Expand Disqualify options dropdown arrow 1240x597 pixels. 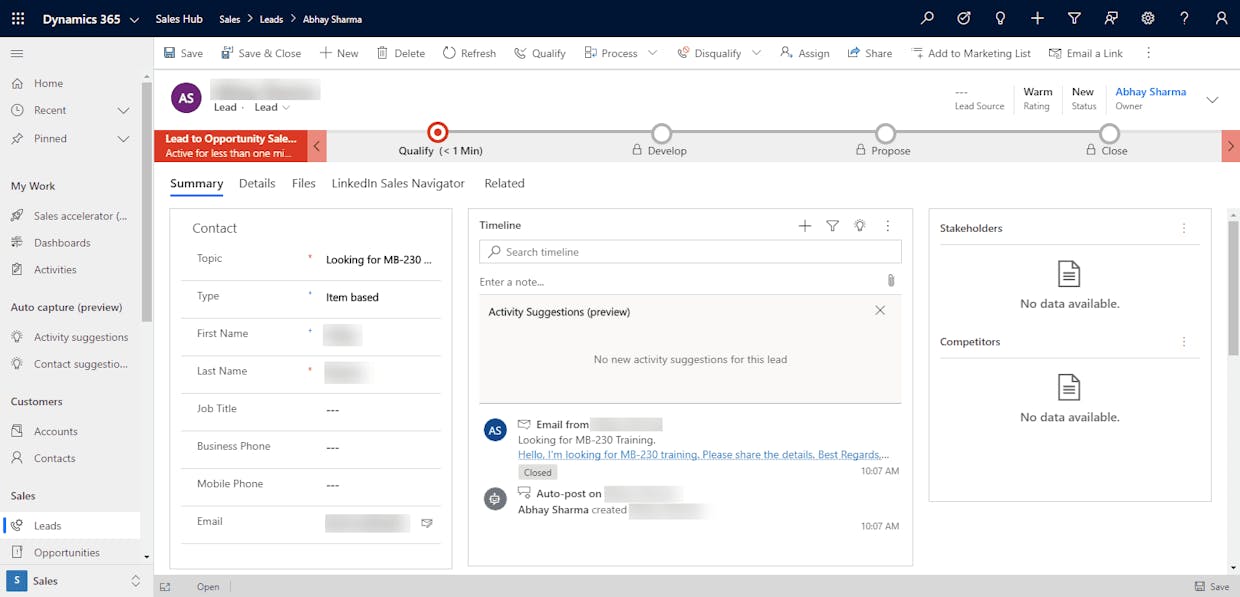(757, 53)
